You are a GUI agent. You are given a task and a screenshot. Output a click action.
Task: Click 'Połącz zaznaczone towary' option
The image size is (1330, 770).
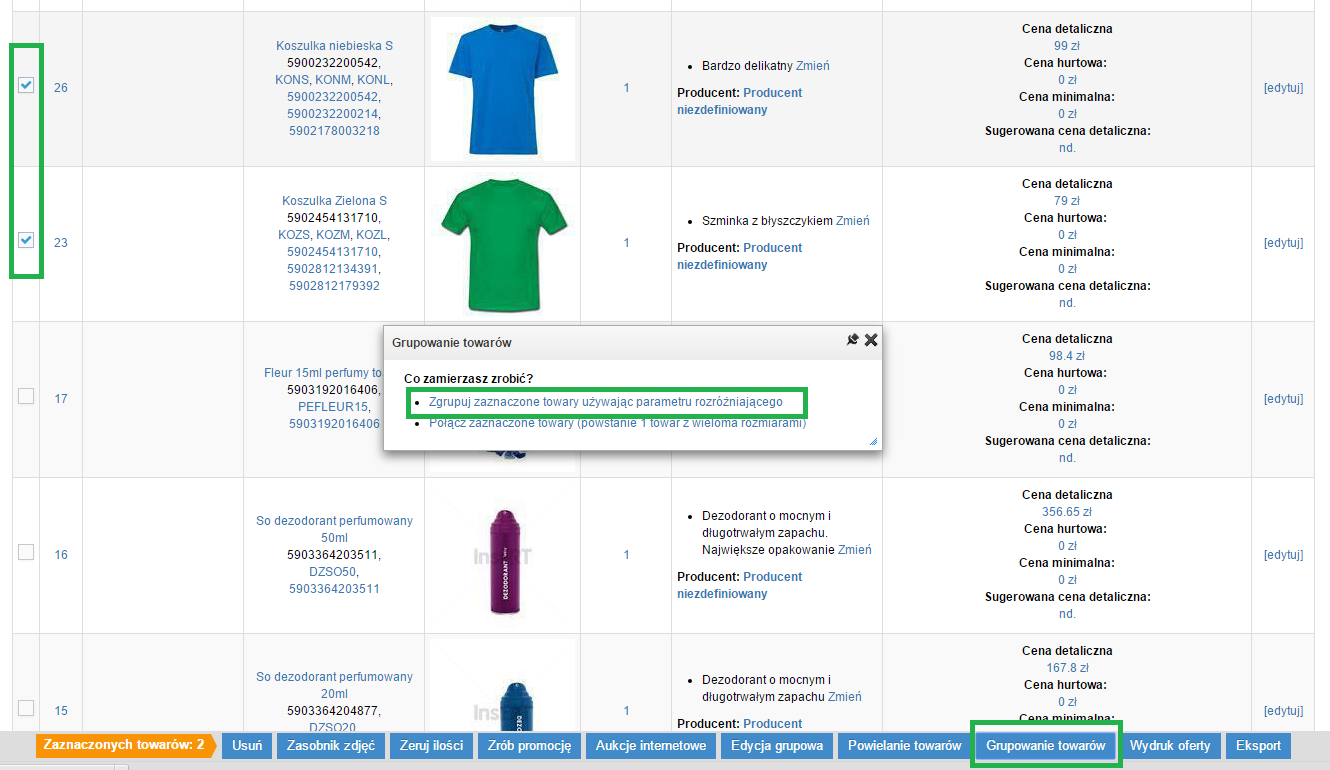(617, 423)
